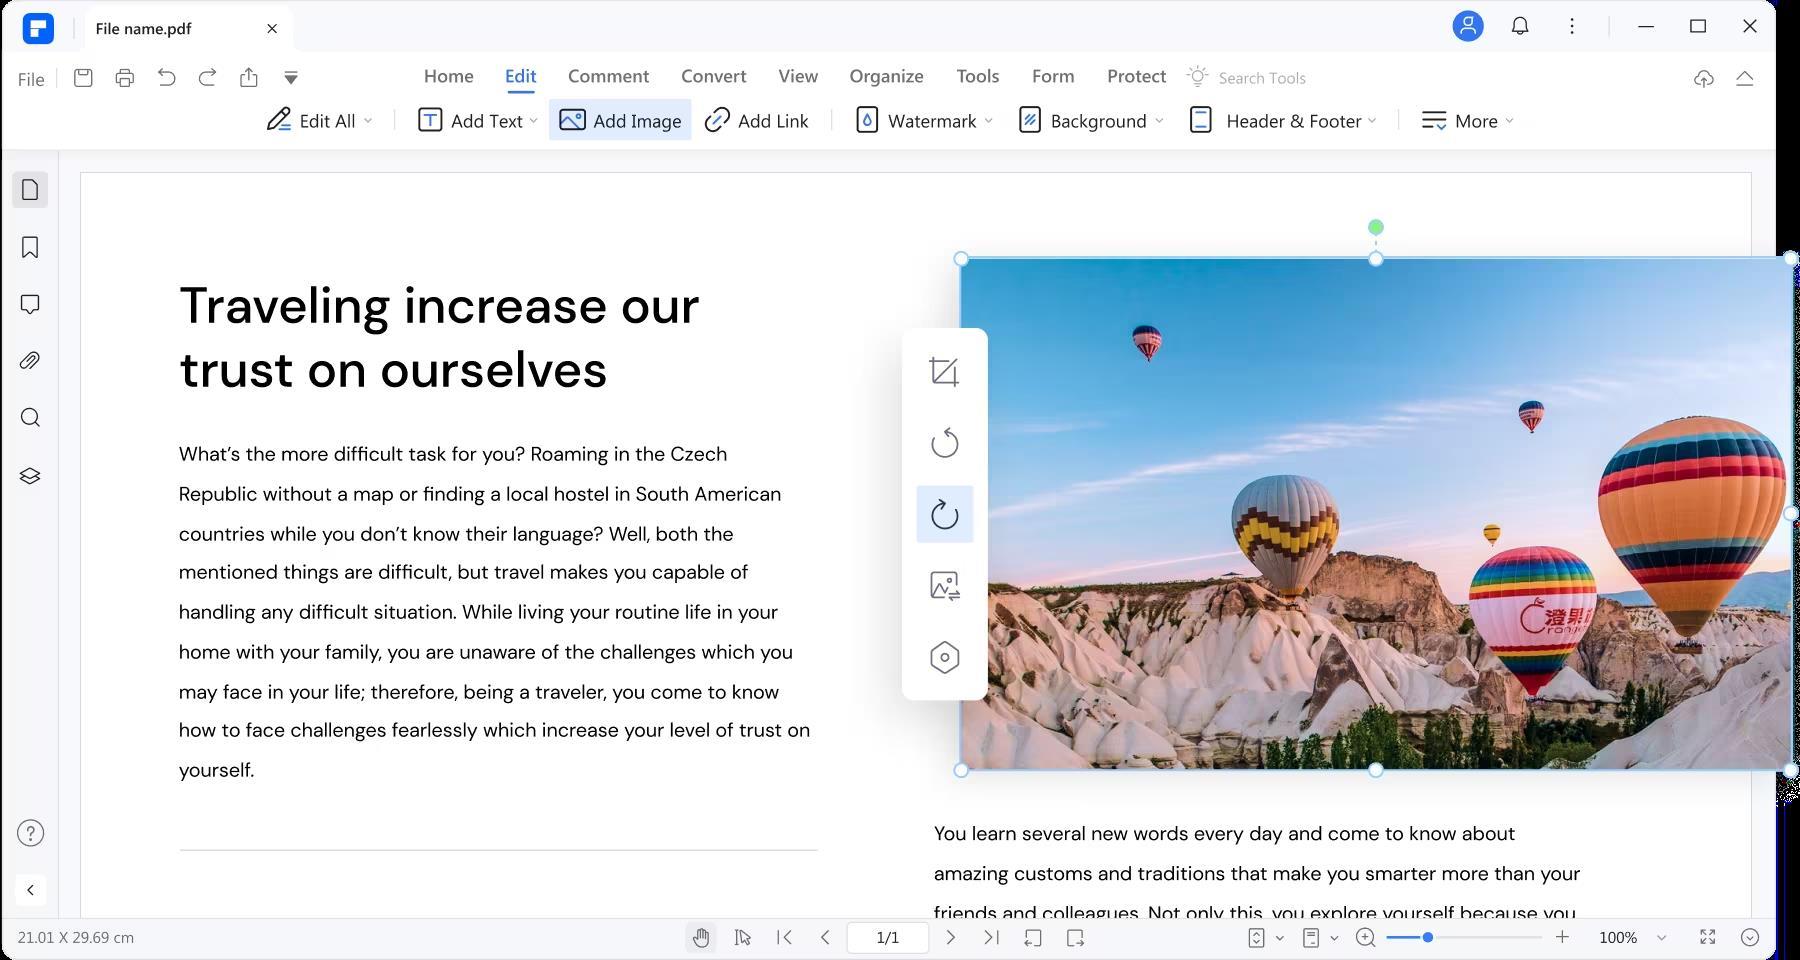The width and height of the screenshot is (1800, 960).
Task: Click the notification bell icon
Action: pos(1520,27)
